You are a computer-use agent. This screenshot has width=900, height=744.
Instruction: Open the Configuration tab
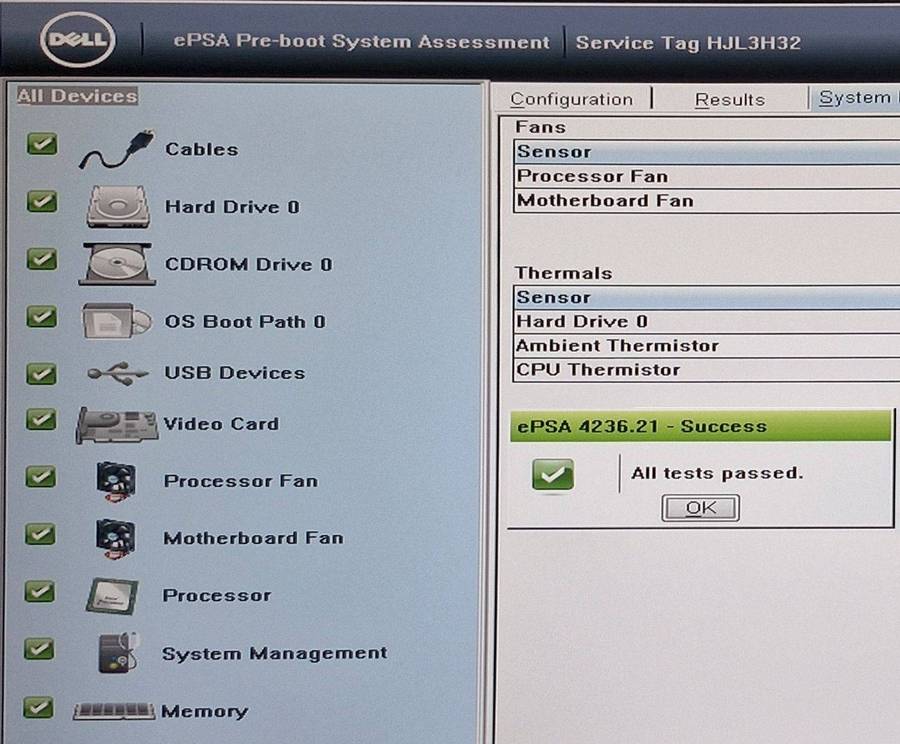pyautogui.click(x=572, y=99)
